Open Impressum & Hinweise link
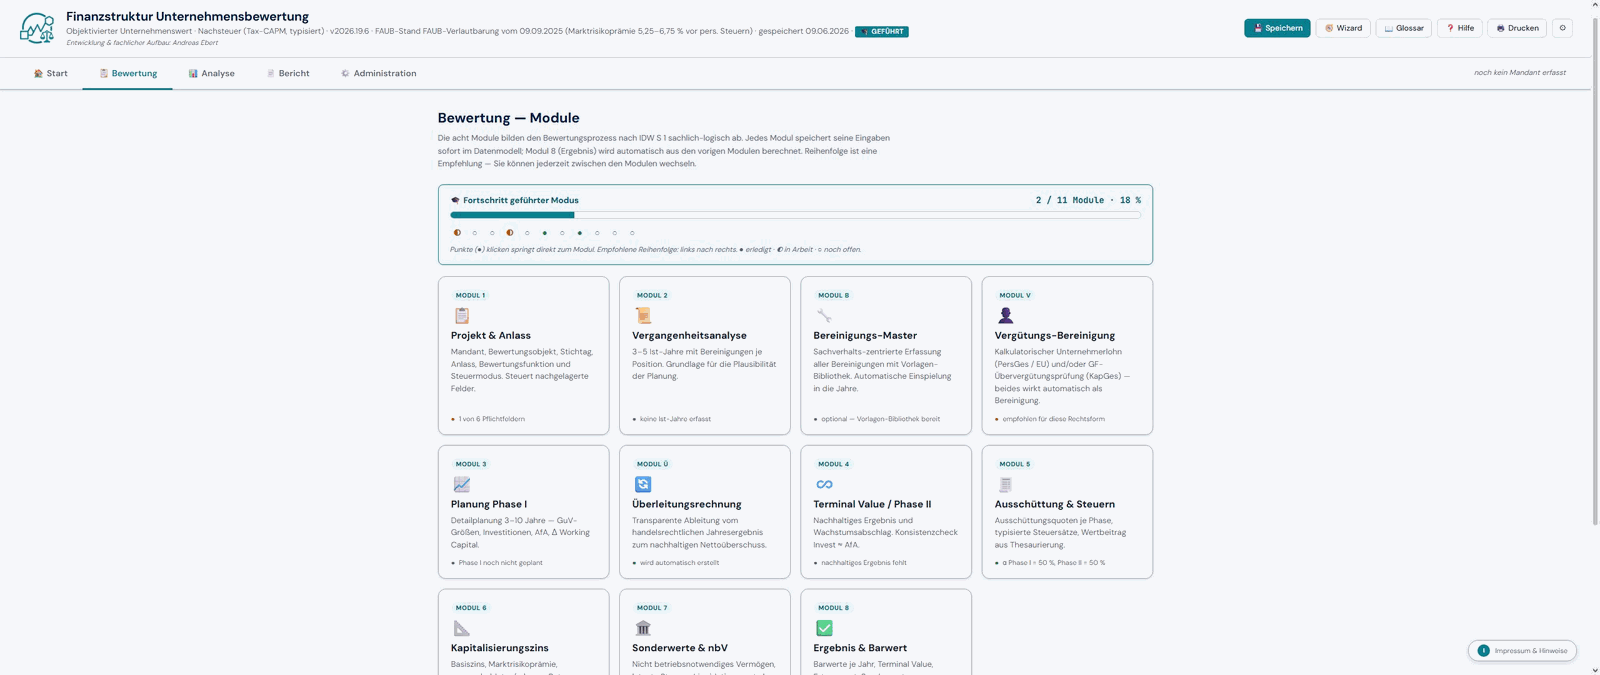 [x=1522, y=651]
